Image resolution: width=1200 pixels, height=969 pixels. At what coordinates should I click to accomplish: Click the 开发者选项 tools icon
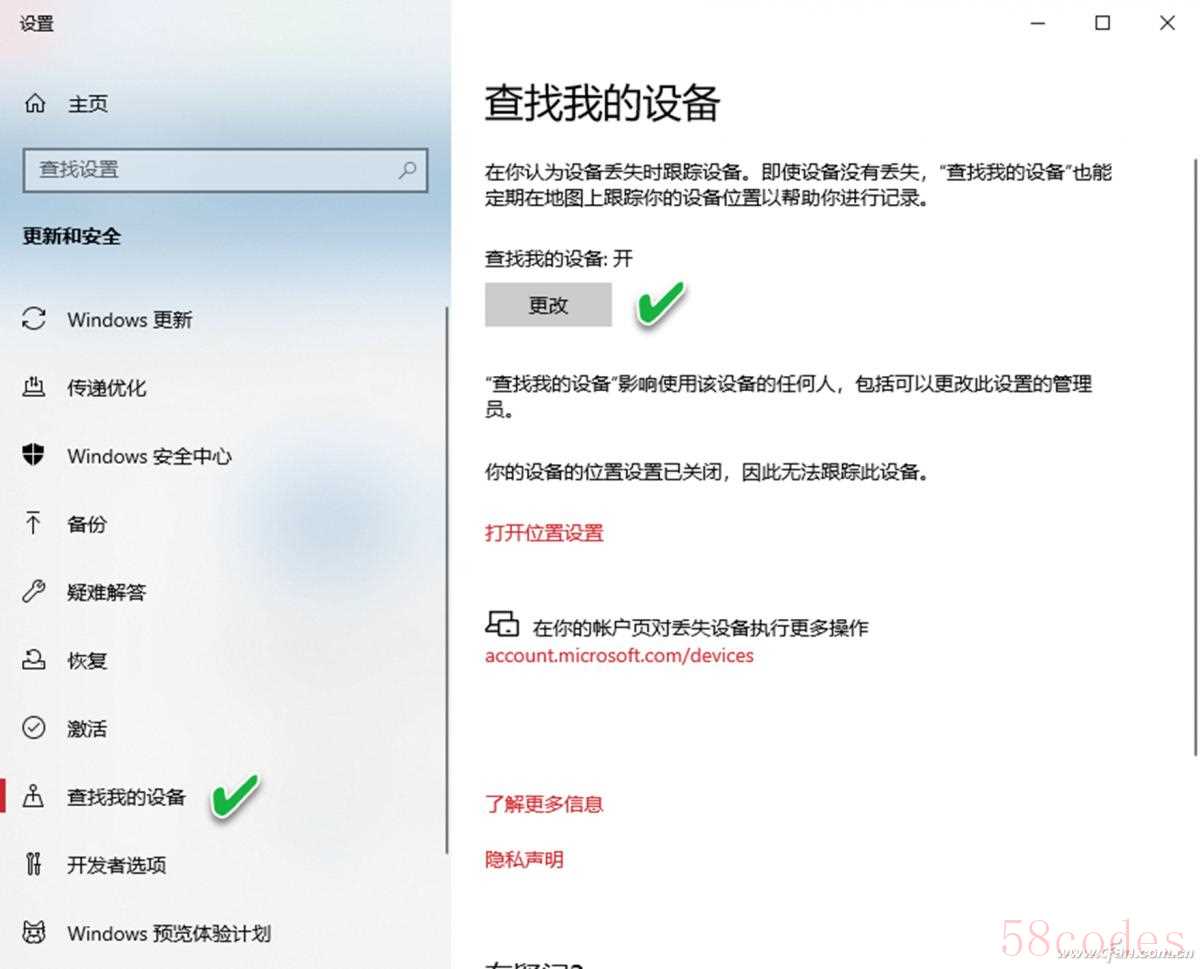point(34,864)
